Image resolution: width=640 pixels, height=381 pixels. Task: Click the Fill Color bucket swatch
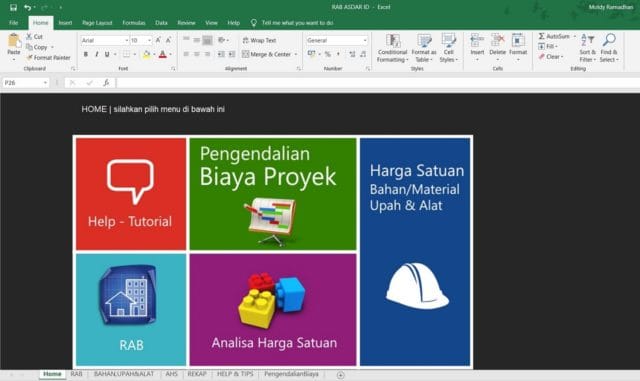[146, 54]
